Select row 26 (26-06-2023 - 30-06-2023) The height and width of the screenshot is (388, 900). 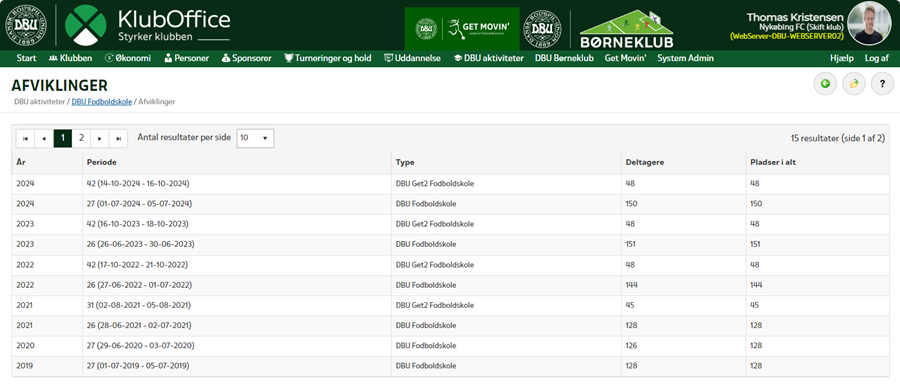click(x=450, y=245)
